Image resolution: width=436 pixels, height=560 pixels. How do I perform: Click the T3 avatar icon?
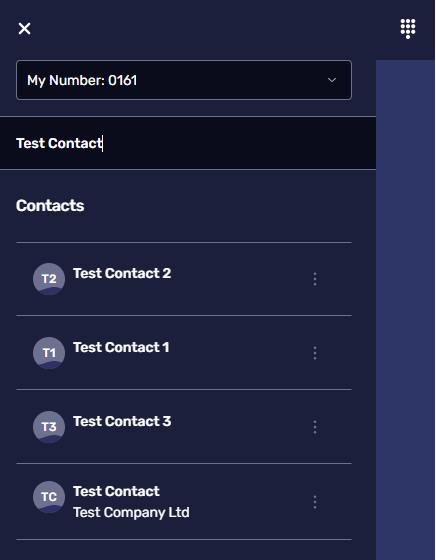click(x=49, y=427)
